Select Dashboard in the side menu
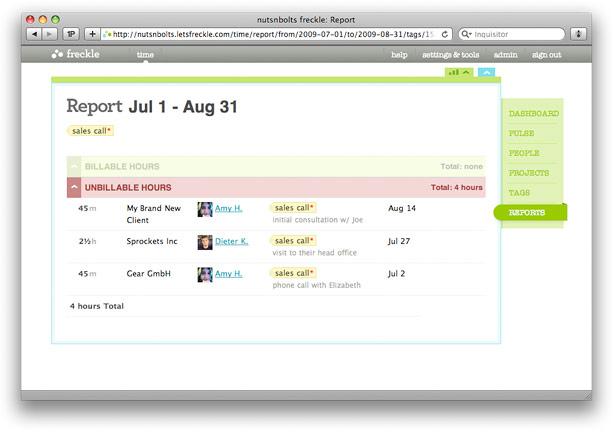613x431 pixels. pos(533,114)
